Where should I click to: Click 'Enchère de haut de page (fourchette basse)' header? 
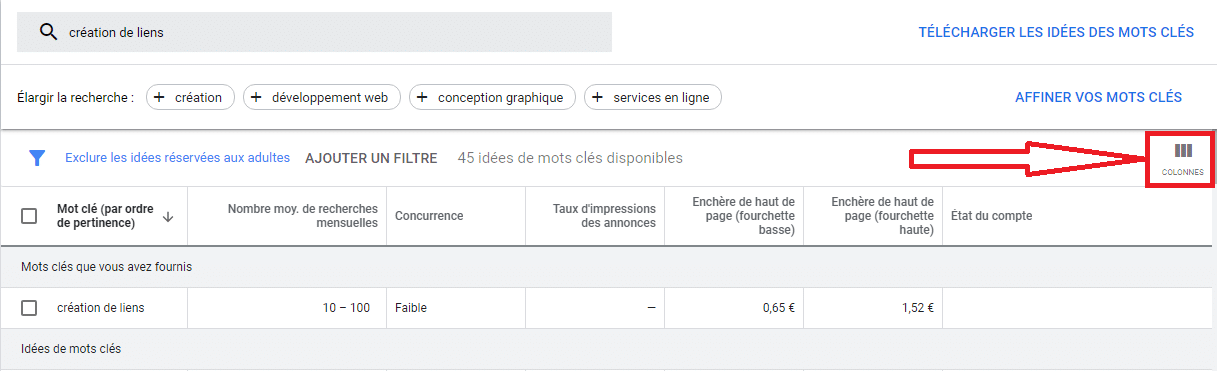(x=743, y=216)
